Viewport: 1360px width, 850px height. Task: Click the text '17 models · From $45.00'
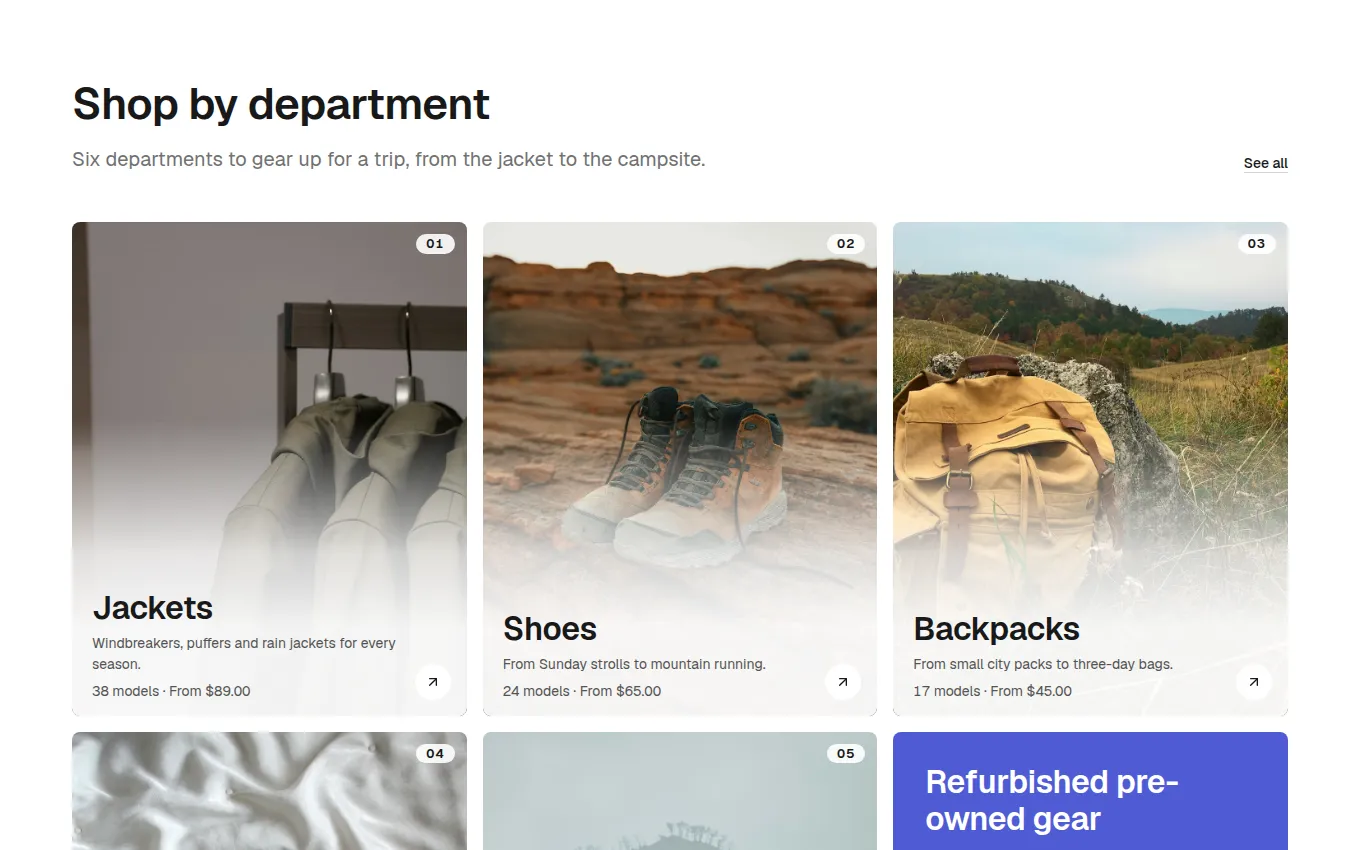993,691
